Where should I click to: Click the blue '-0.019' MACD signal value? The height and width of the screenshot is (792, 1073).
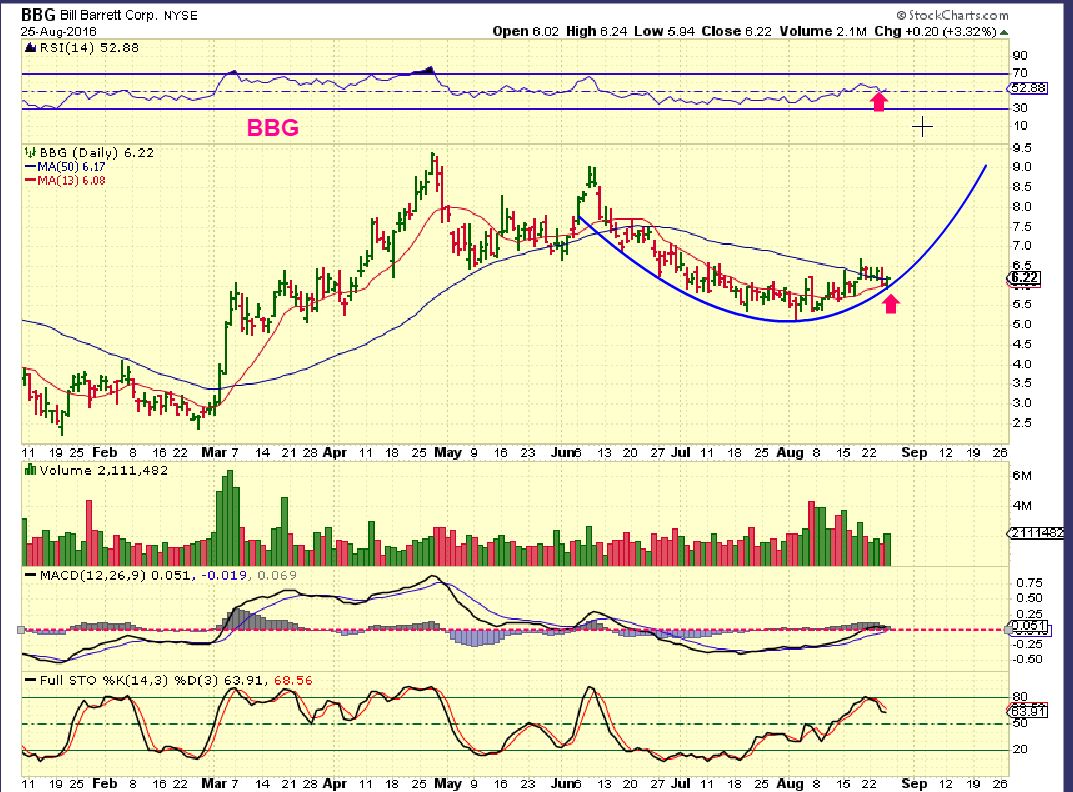click(x=224, y=575)
